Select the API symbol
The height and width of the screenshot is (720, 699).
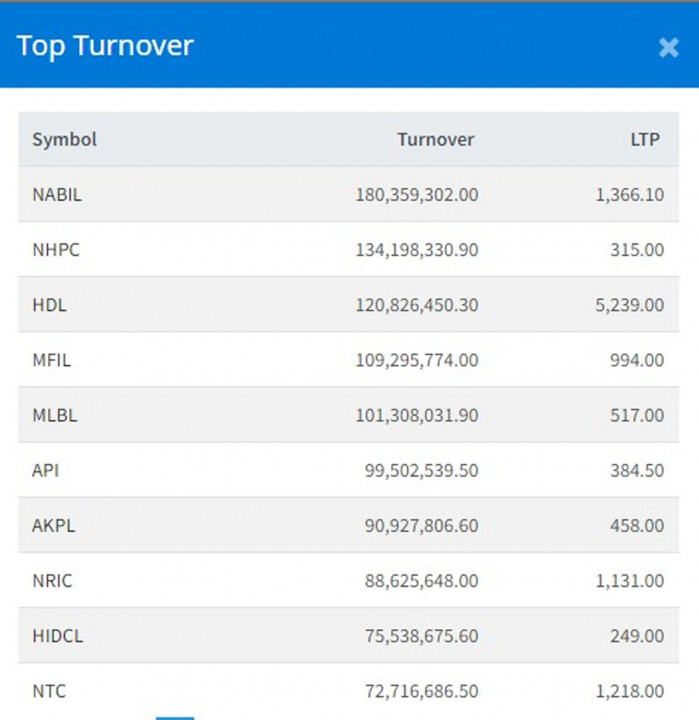point(46,470)
